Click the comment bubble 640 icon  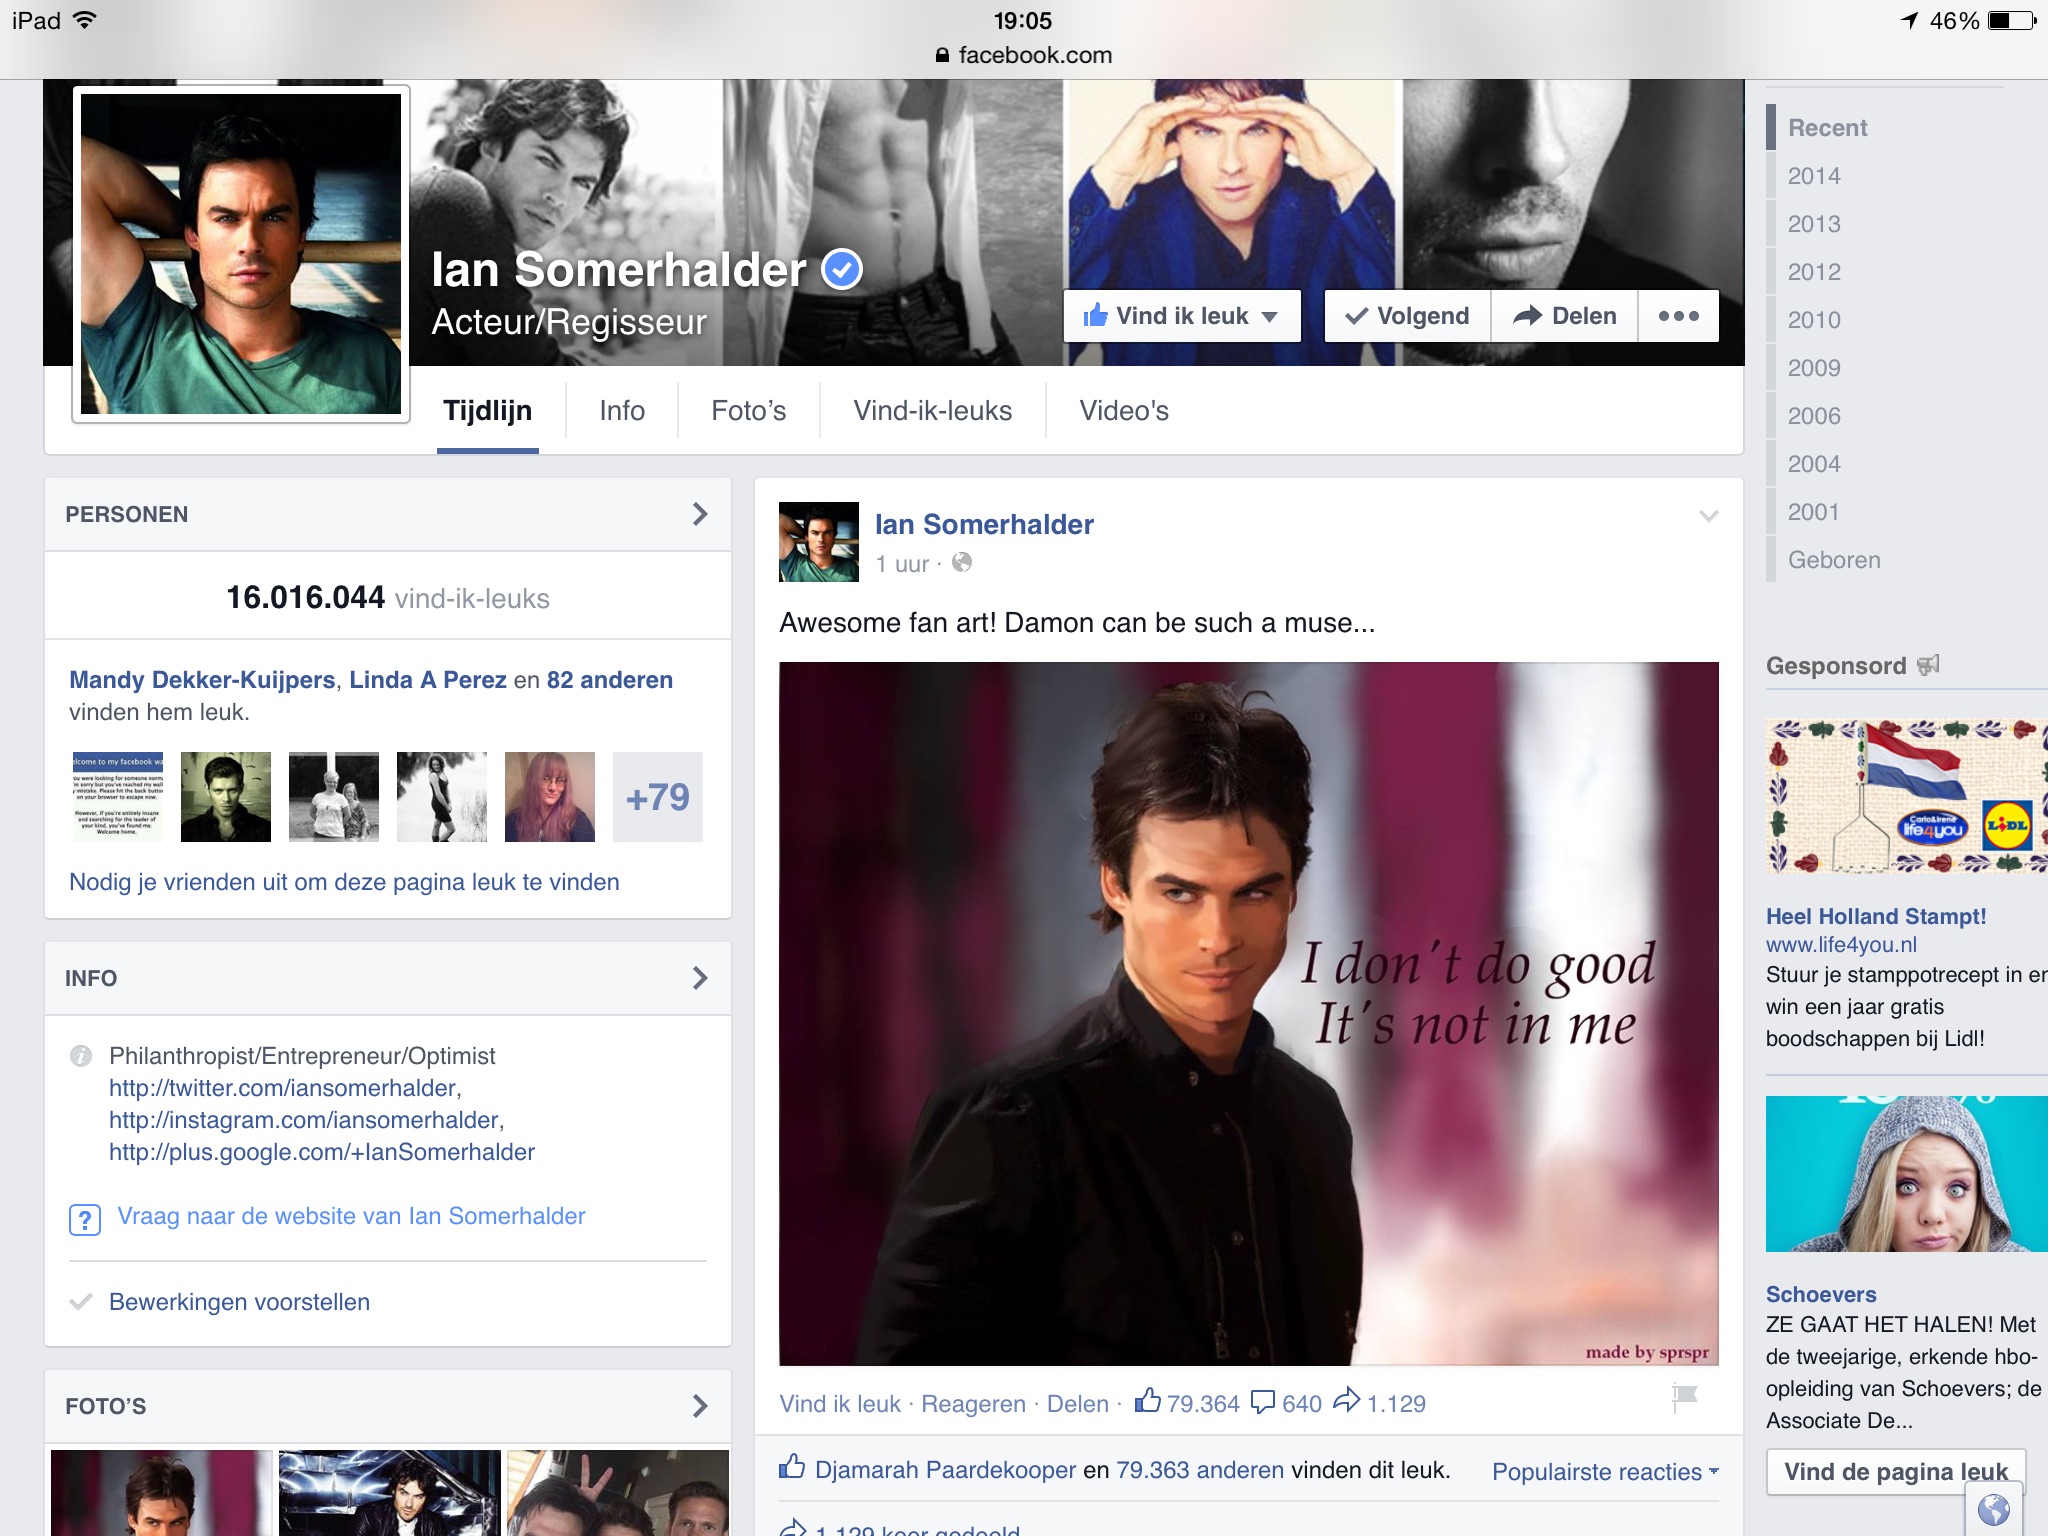(x=1264, y=1402)
